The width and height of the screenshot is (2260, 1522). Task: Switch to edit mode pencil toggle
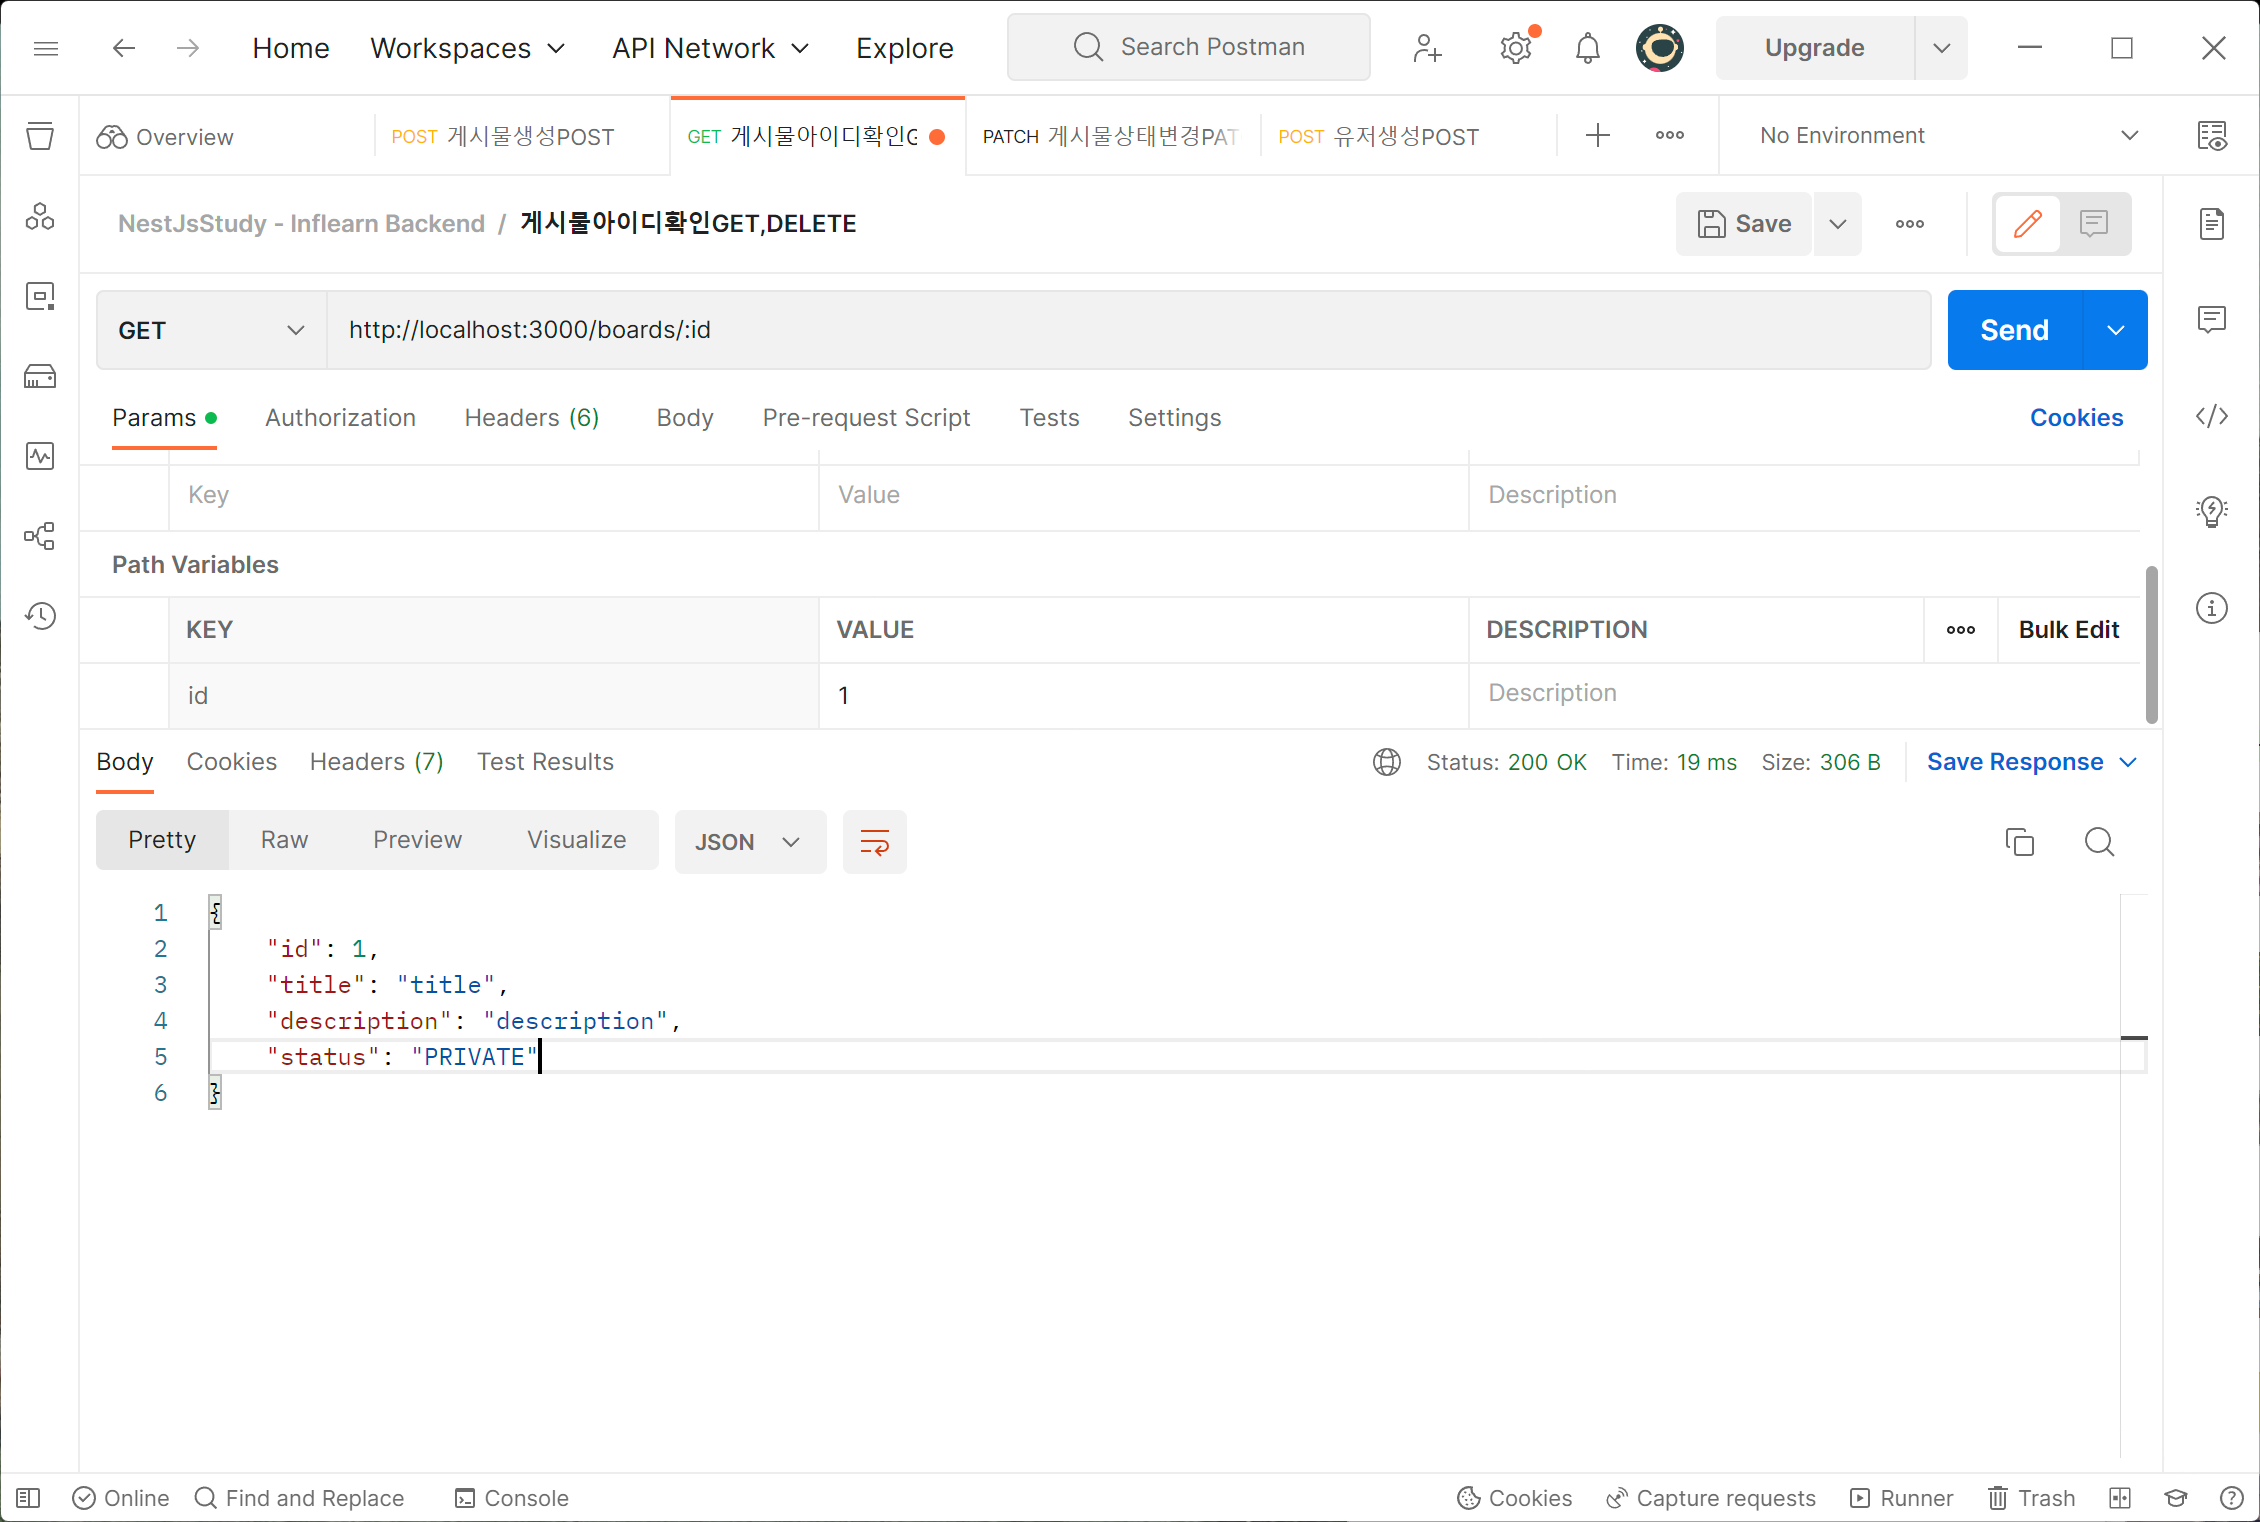pyautogui.click(x=2027, y=224)
